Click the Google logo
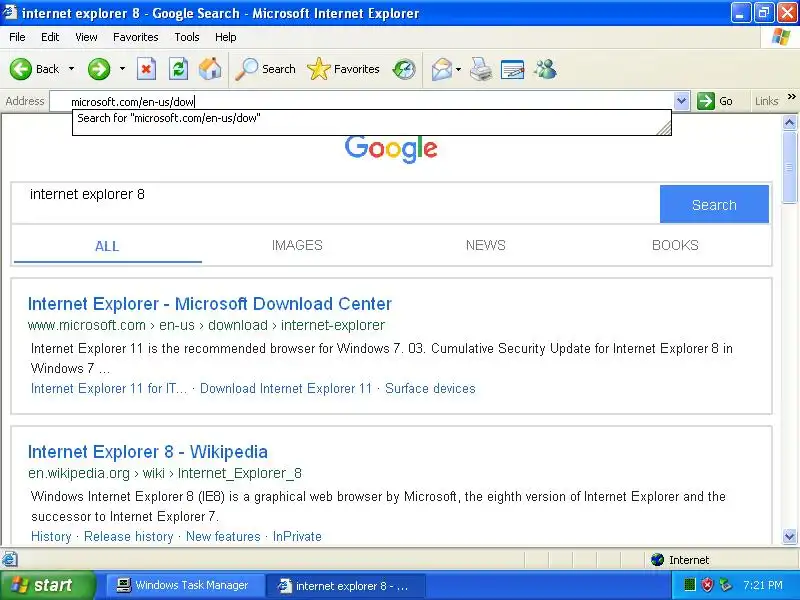The width and height of the screenshot is (800, 600). tap(391, 148)
